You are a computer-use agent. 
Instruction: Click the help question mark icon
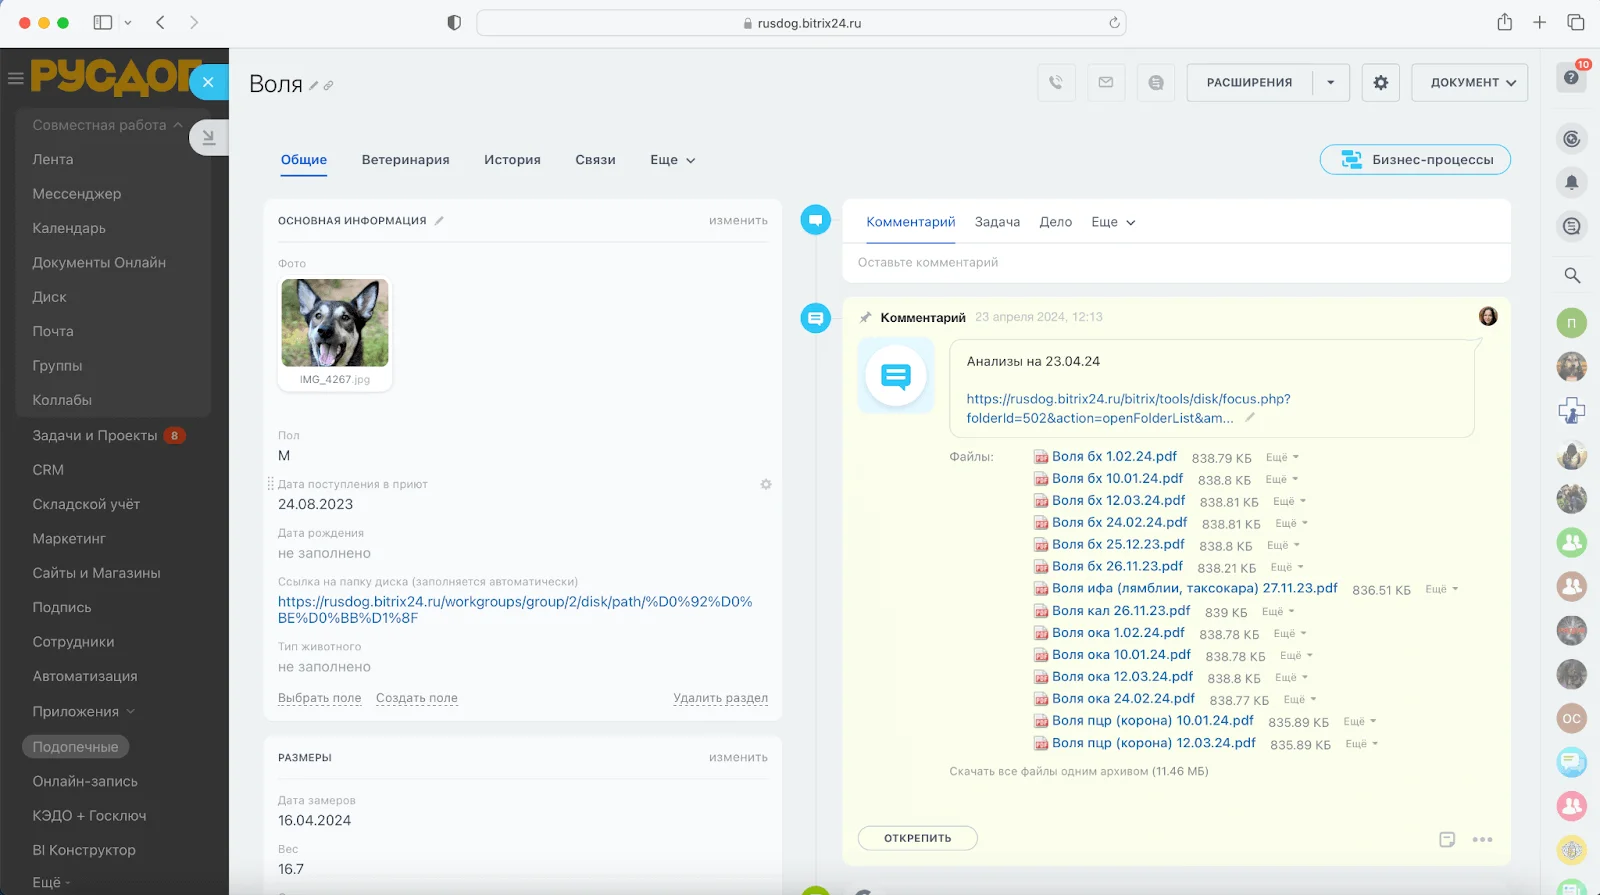coord(1571,78)
